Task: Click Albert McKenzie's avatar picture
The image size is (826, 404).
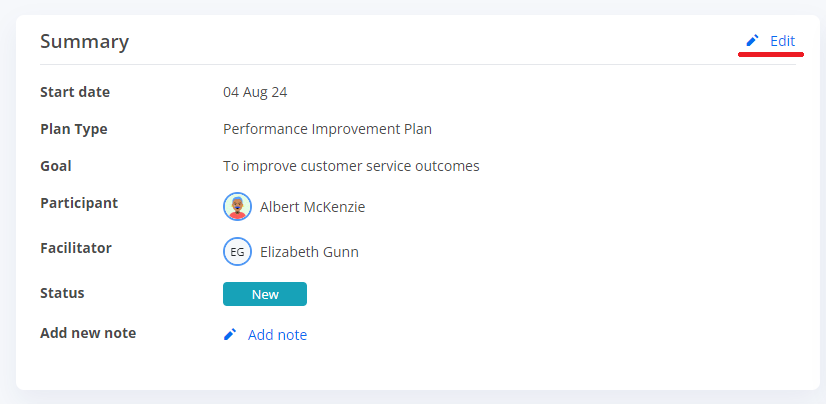Action: 237,206
